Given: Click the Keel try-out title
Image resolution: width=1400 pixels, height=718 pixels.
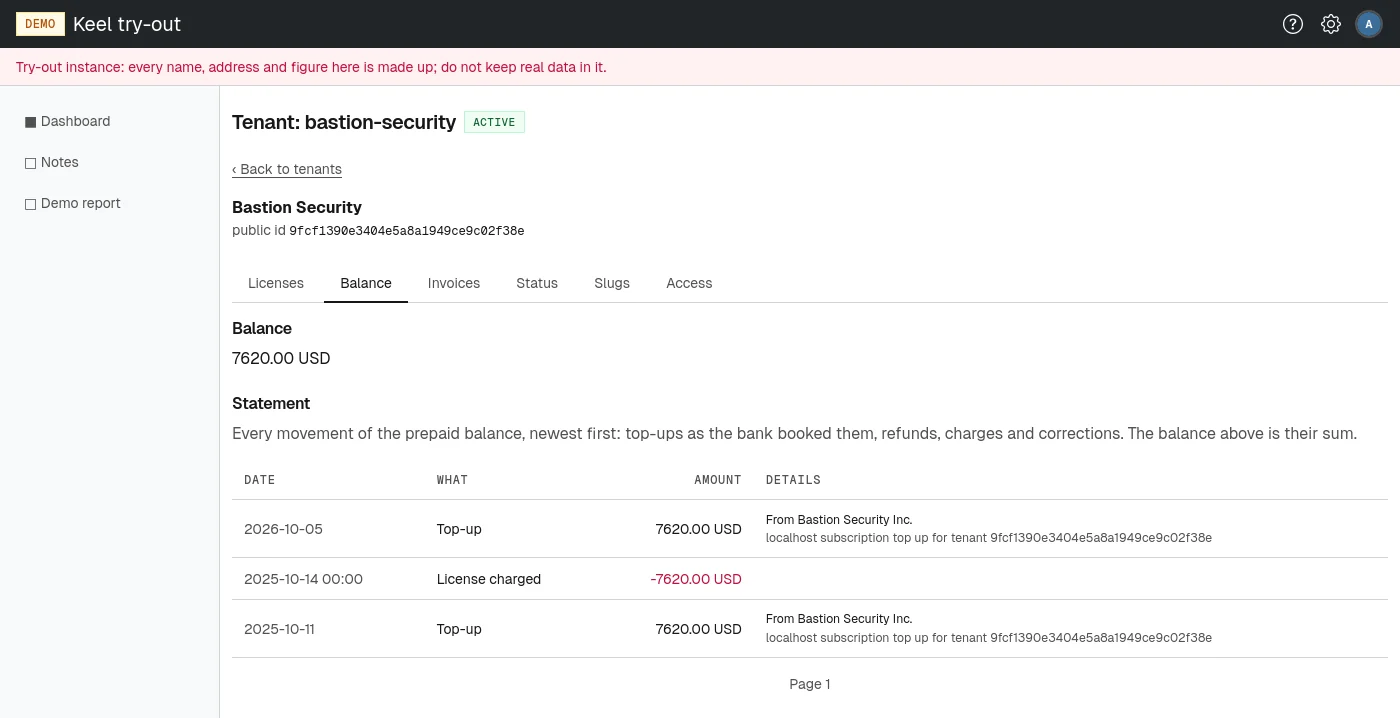Looking at the screenshot, I should click(x=127, y=24).
